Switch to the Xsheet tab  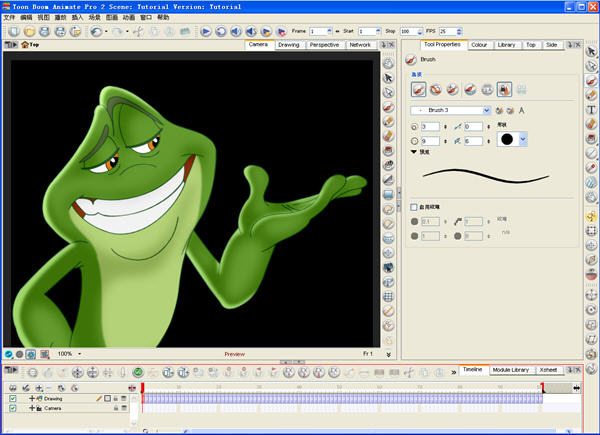[548, 370]
